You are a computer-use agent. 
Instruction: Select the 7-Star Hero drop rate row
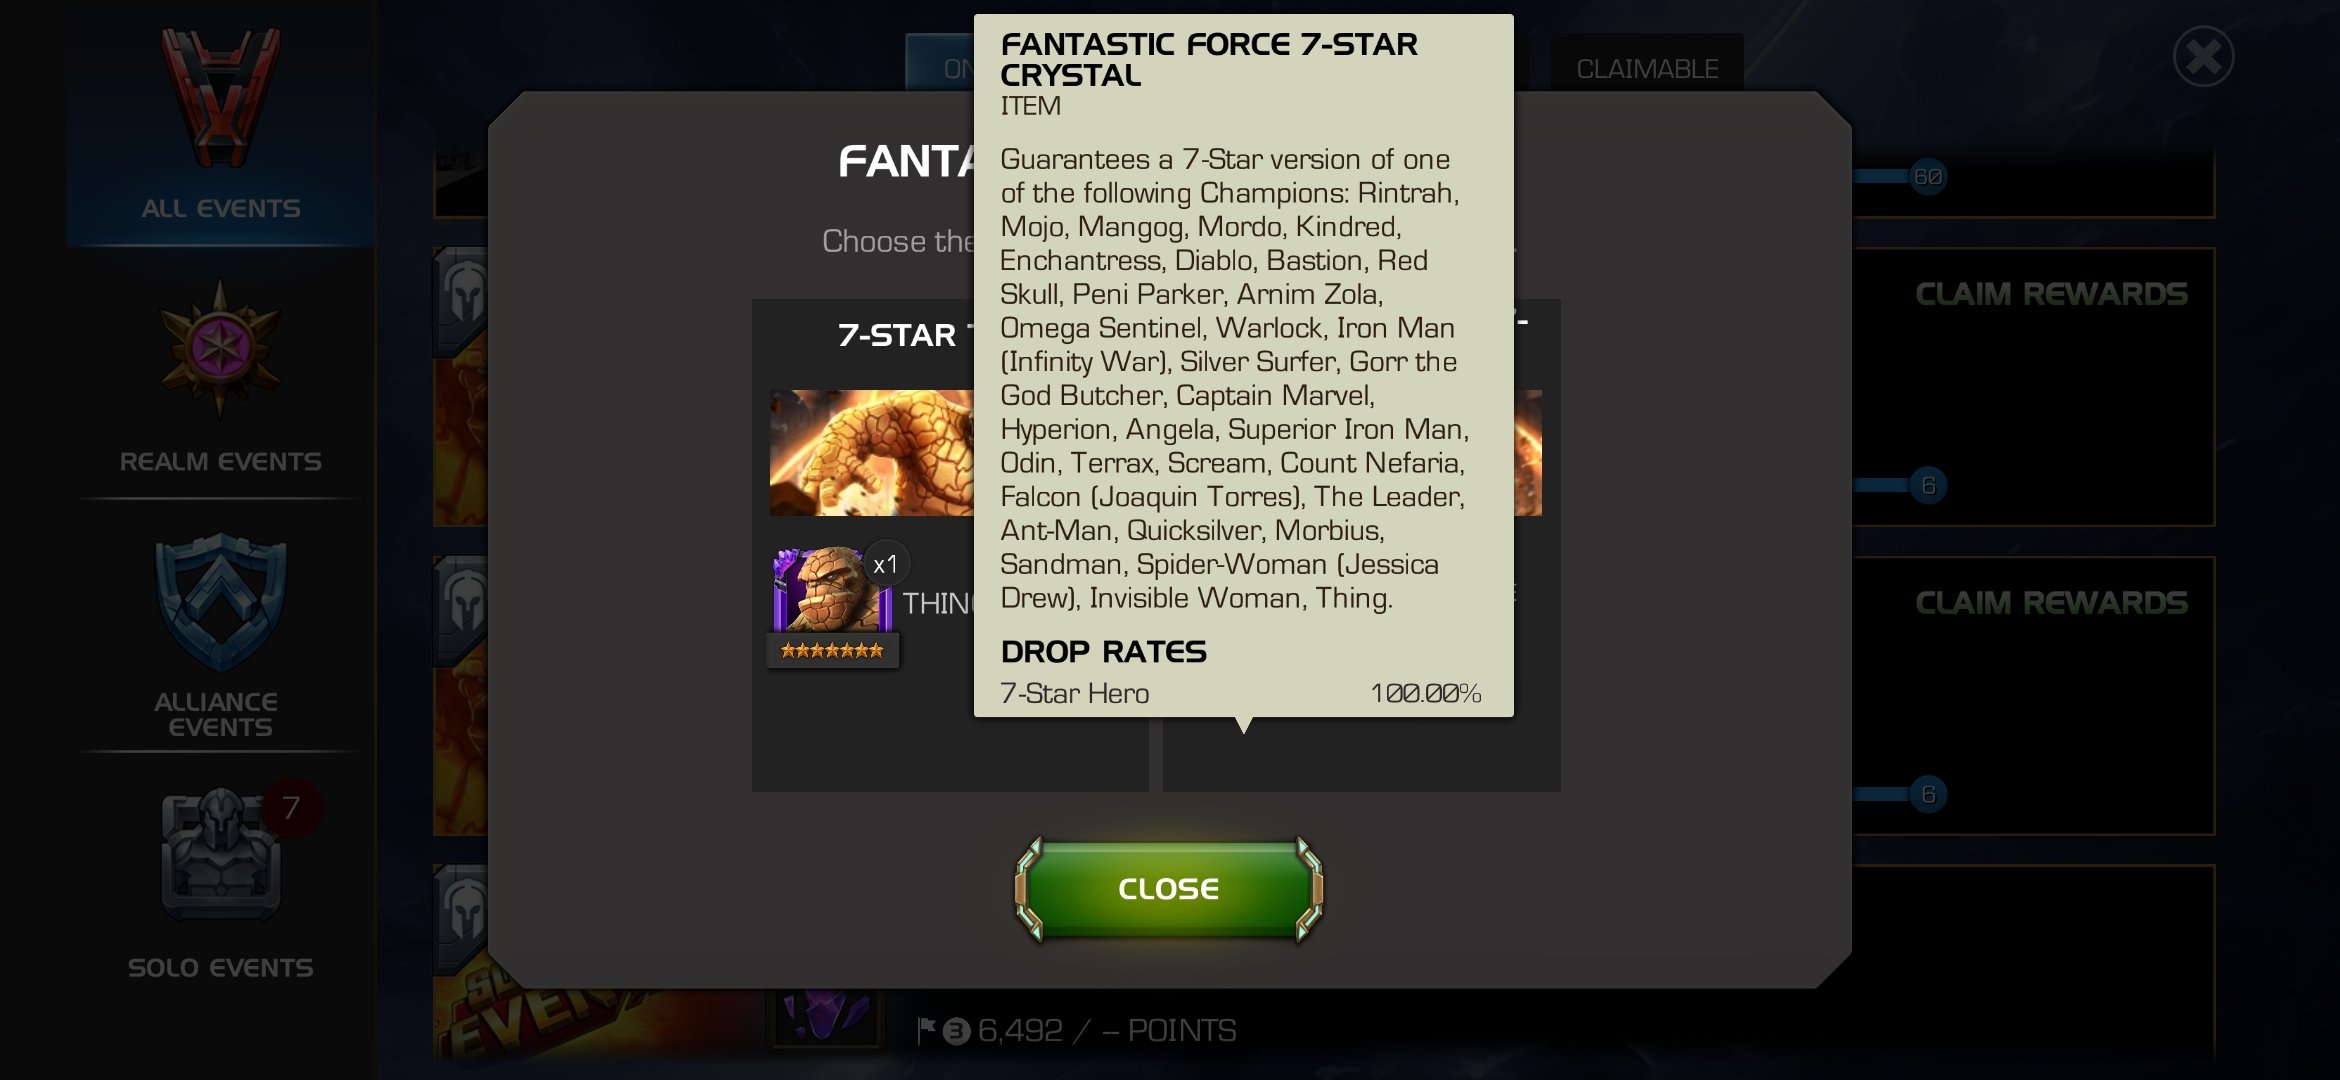(x=1241, y=693)
